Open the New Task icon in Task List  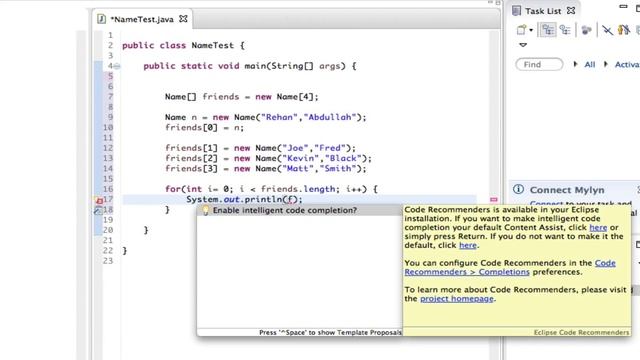522,30
